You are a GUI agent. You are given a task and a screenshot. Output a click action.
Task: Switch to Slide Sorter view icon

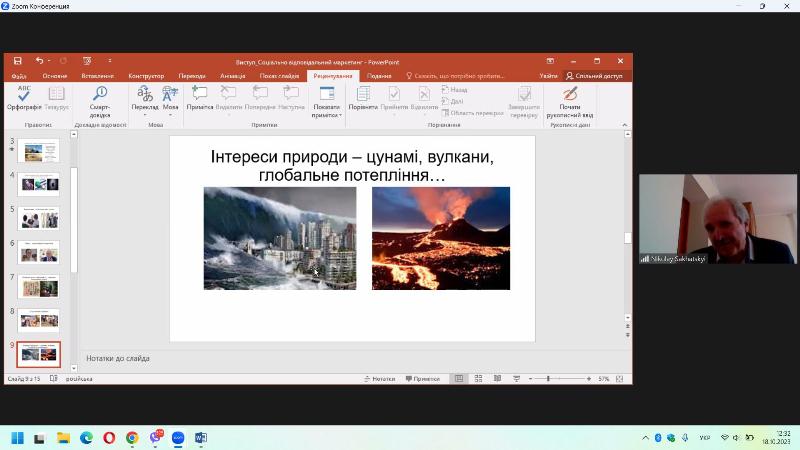pyautogui.click(x=478, y=379)
